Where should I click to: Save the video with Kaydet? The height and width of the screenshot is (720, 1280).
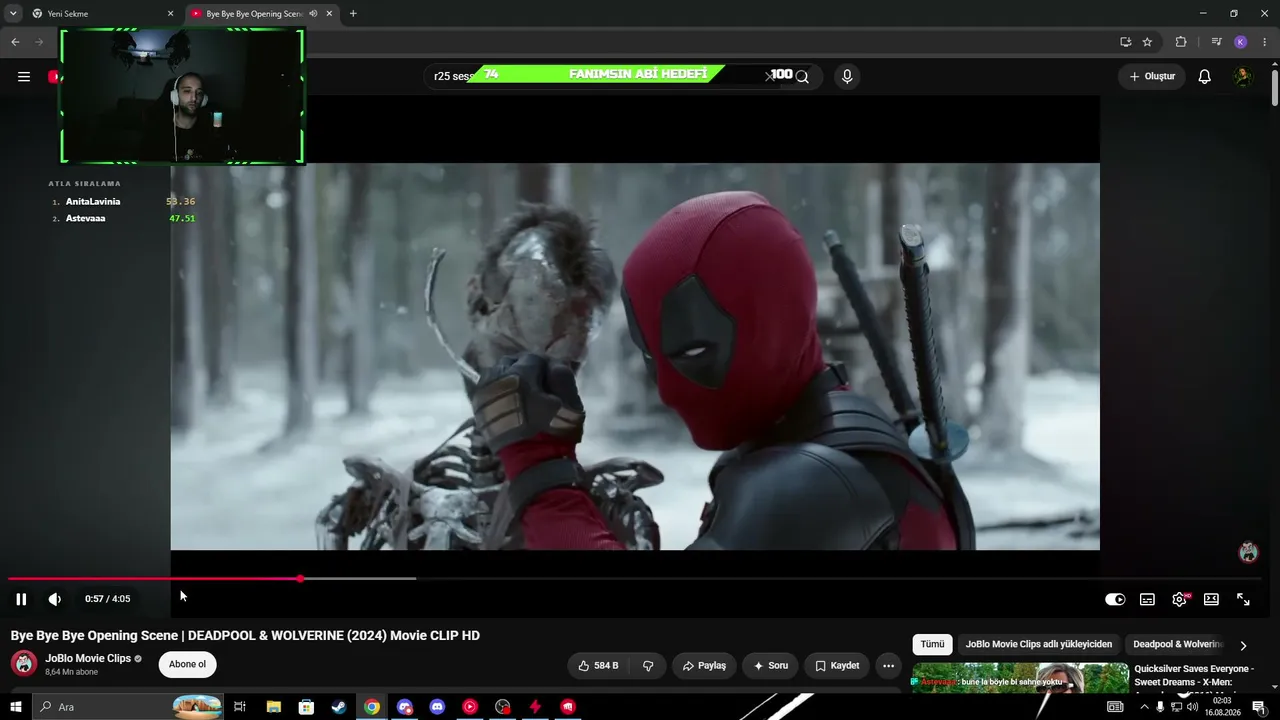pyautogui.click(x=837, y=666)
